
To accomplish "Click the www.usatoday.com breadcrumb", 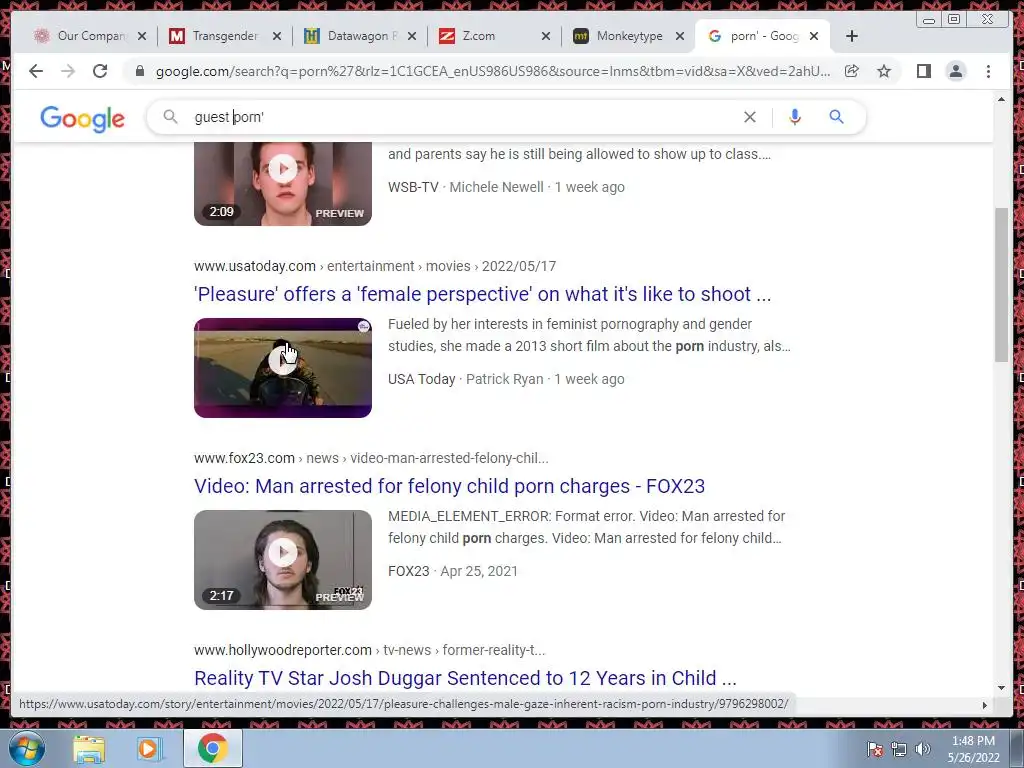I will (x=255, y=266).
